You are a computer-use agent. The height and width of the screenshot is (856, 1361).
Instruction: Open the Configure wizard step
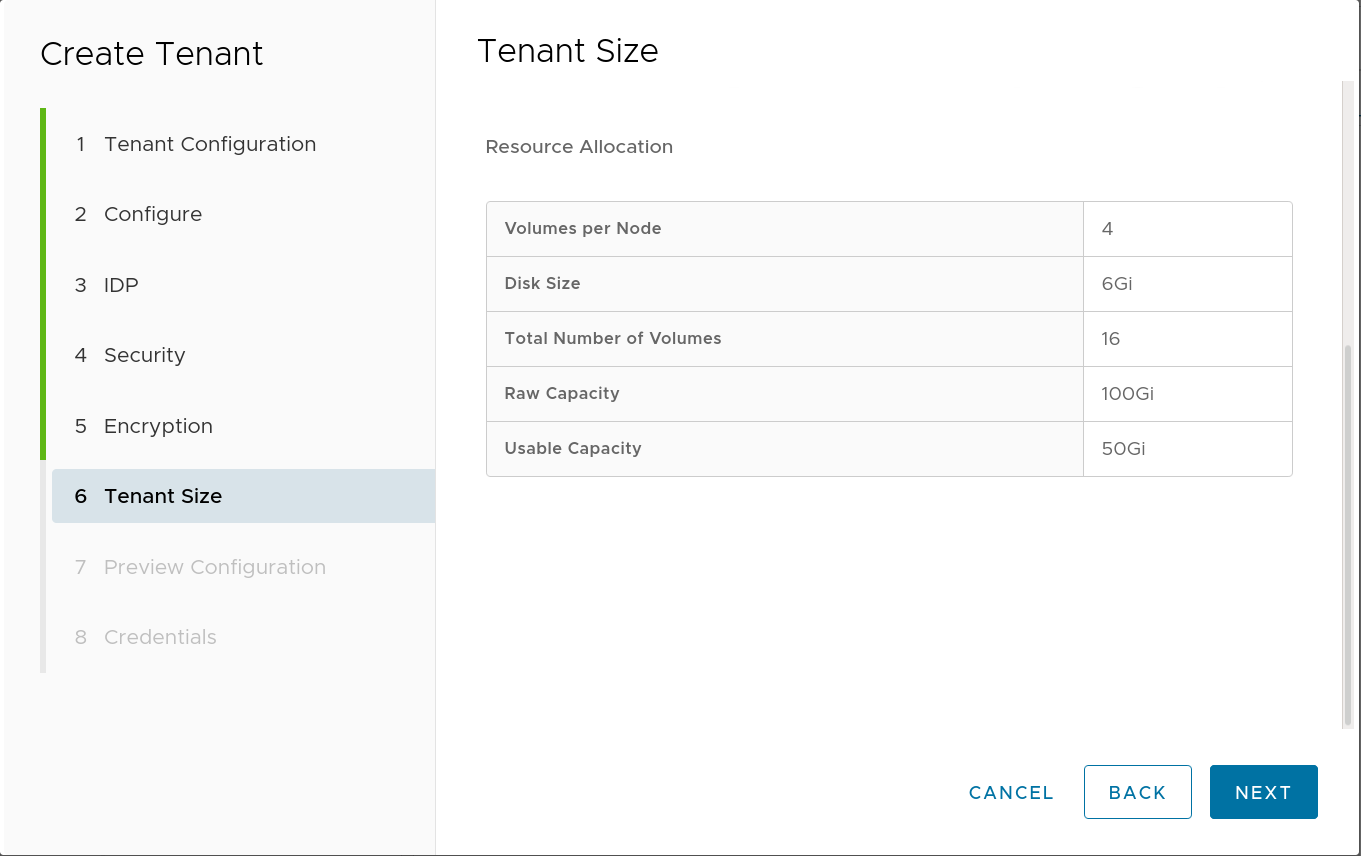pyautogui.click(x=152, y=214)
